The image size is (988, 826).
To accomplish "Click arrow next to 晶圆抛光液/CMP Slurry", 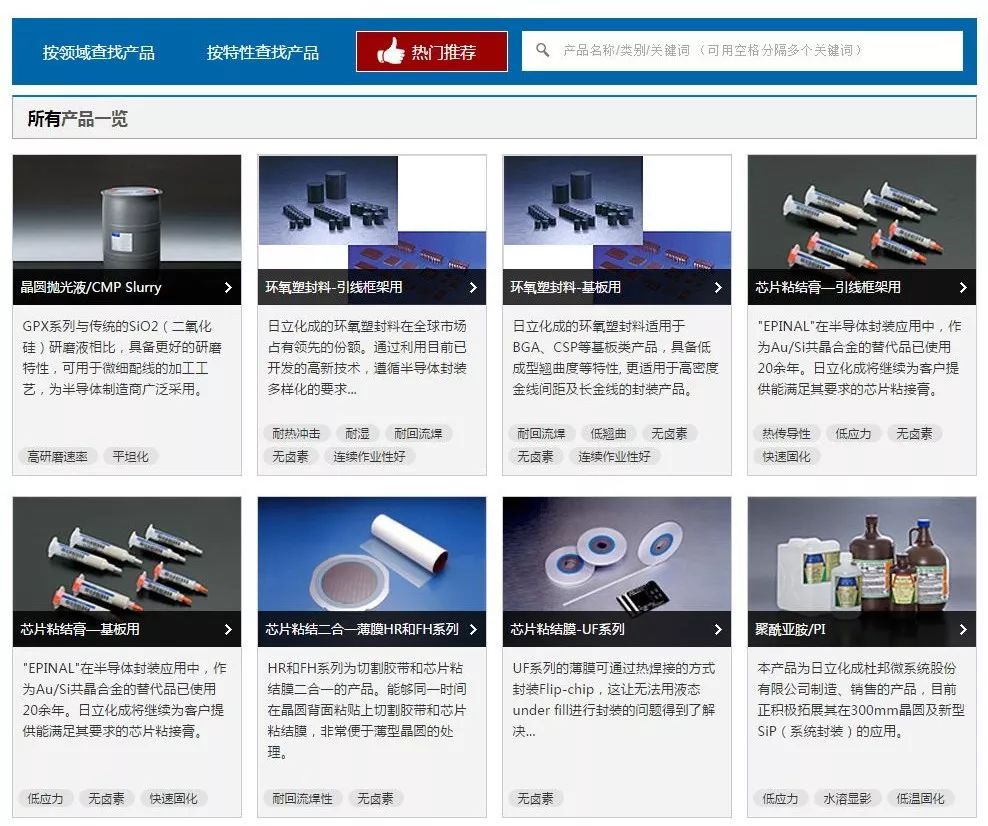I will tap(228, 287).
